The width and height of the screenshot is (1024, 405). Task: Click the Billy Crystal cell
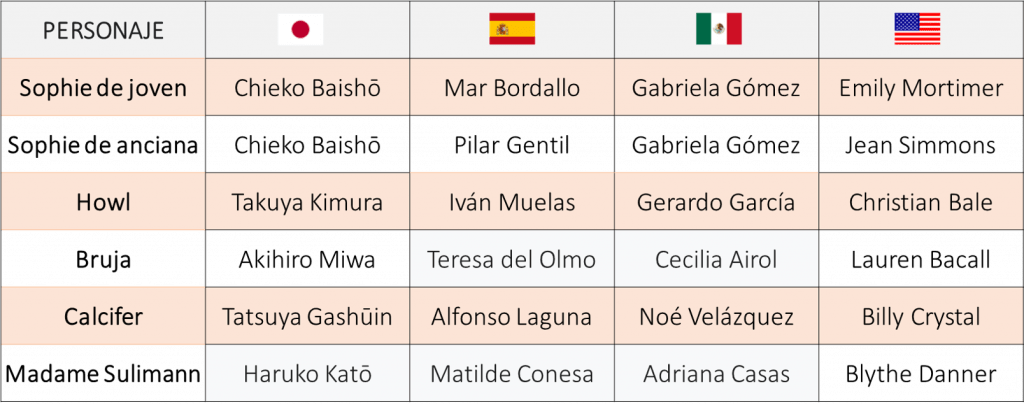tap(921, 316)
